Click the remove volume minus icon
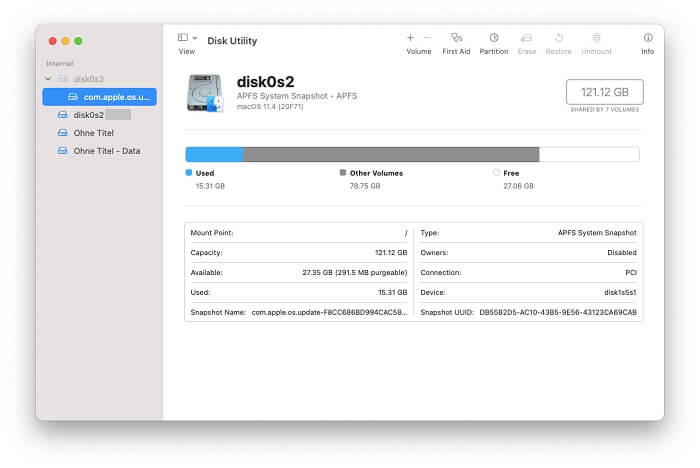Screen dimensions: 700x468 428,38
